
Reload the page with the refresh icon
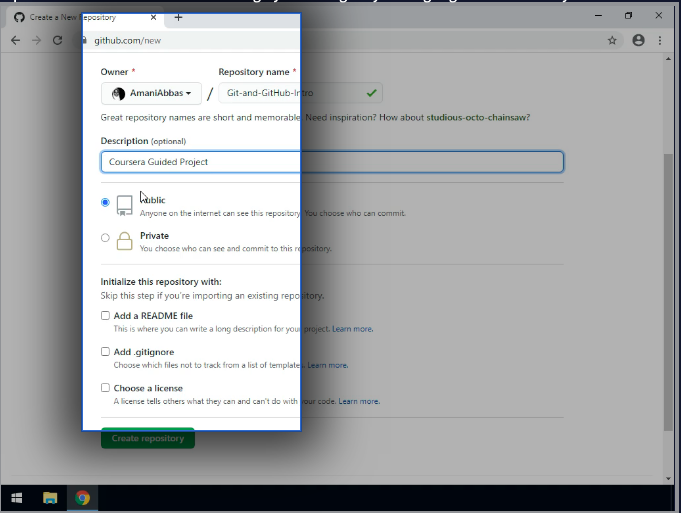57,40
